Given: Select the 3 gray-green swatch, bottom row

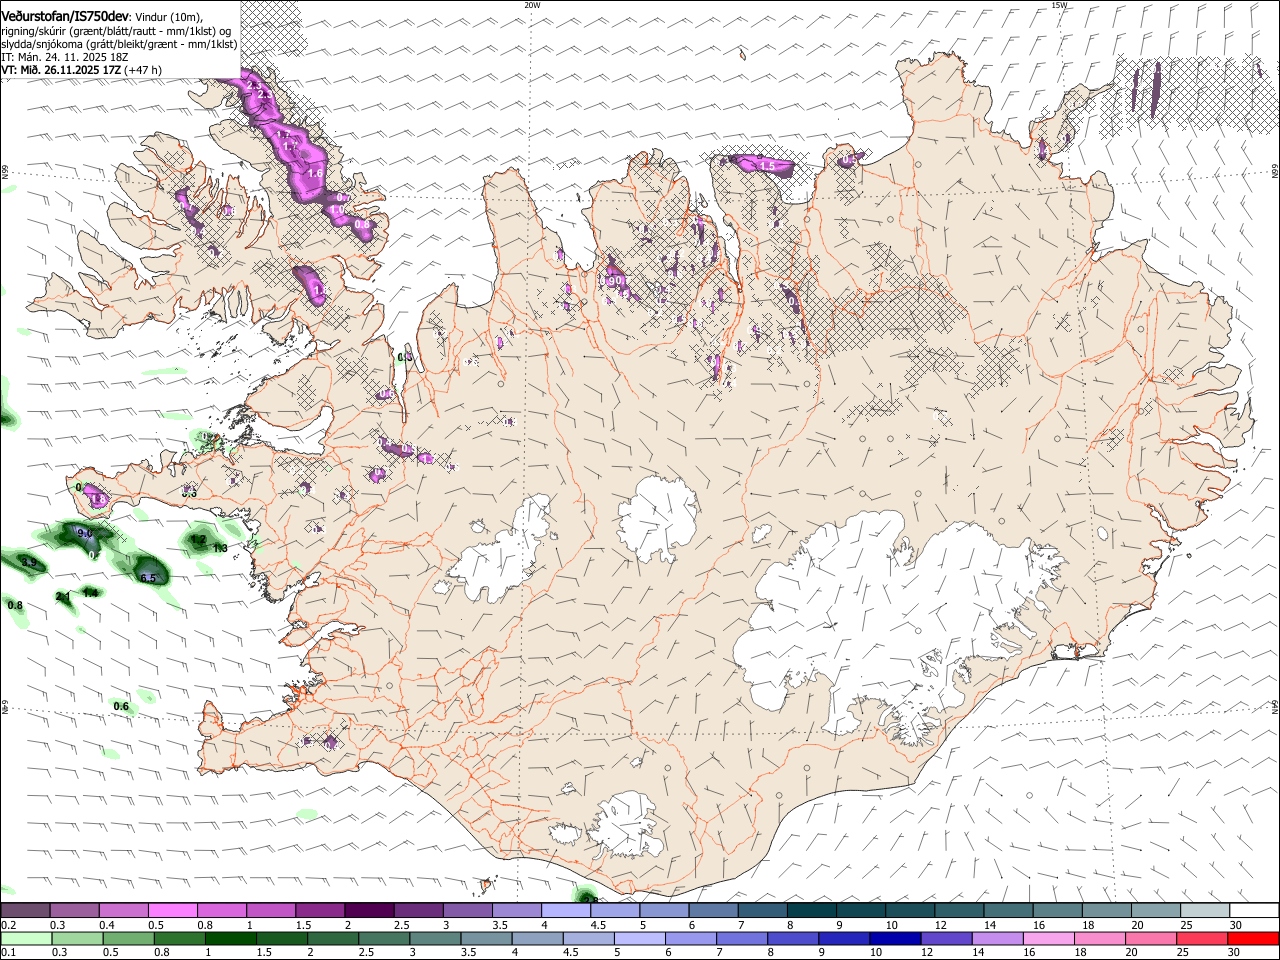Looking at the screenshot, I should [434, 938].
